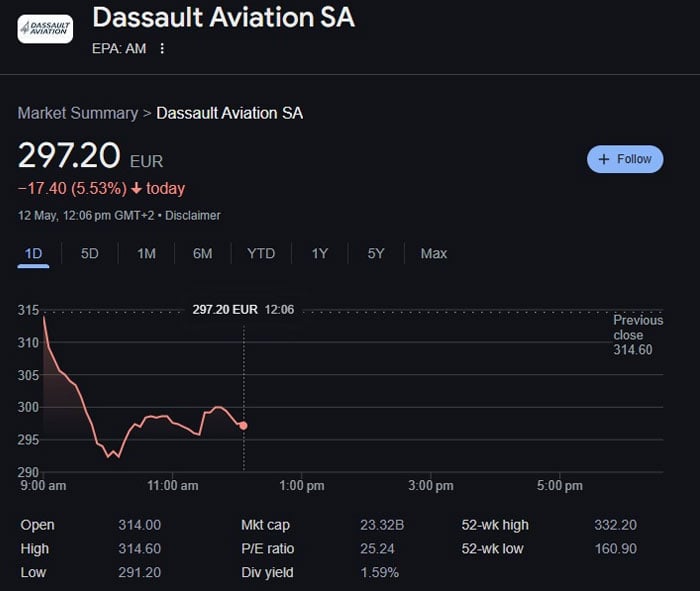Click the P/E ratio value 25.24
The width and height of the screenshot is (700, 591).
[377, 549]
